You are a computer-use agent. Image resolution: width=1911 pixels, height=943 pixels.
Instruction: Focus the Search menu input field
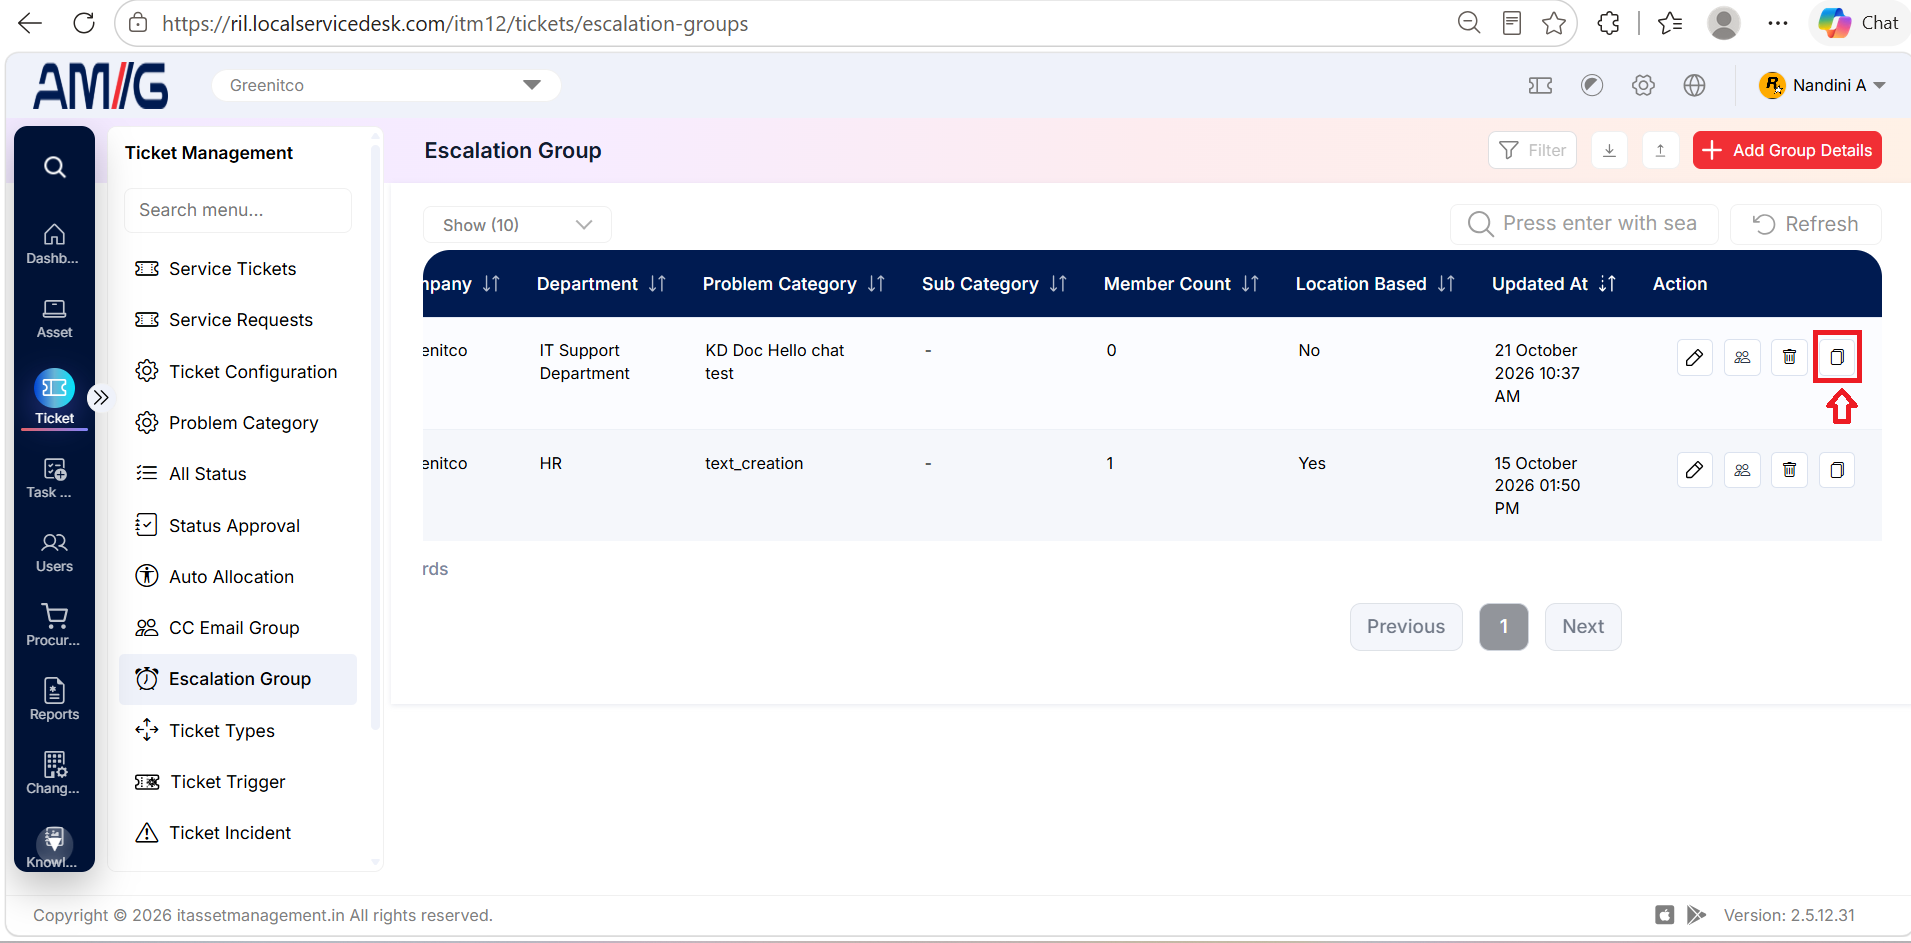pos(238,210)
